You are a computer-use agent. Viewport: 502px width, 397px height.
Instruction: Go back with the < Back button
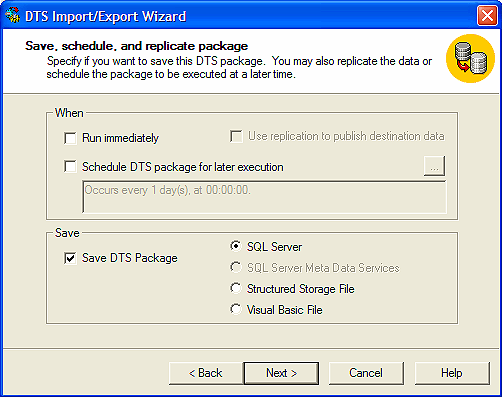coord(206,373)
